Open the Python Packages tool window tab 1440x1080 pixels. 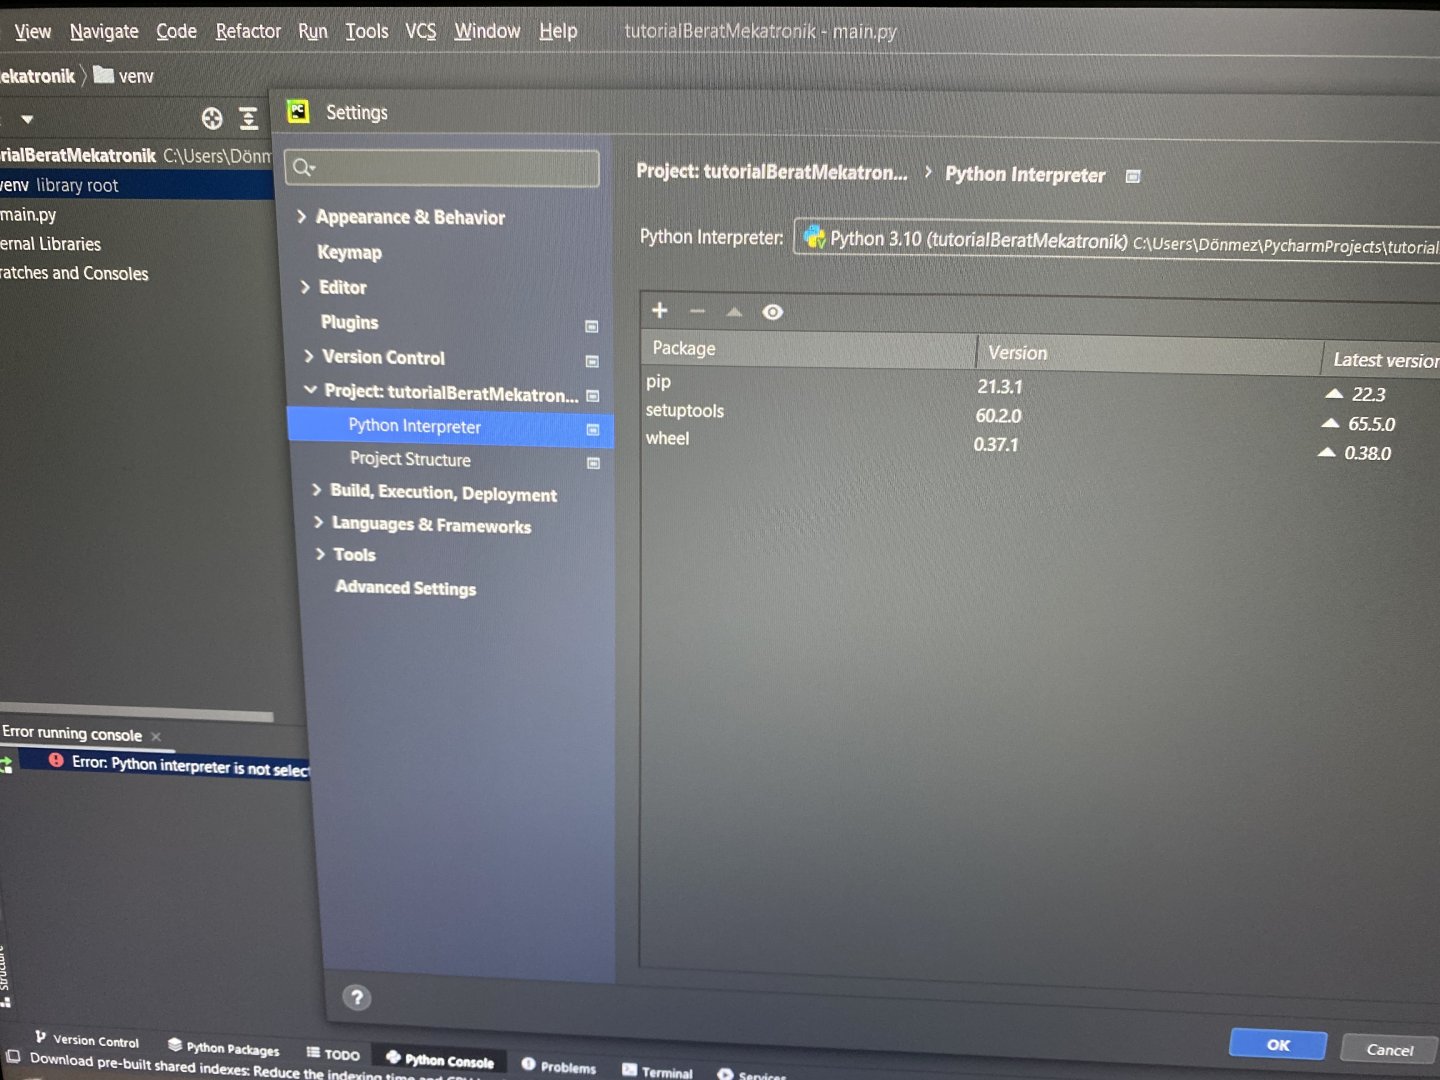coord(224,1047)
